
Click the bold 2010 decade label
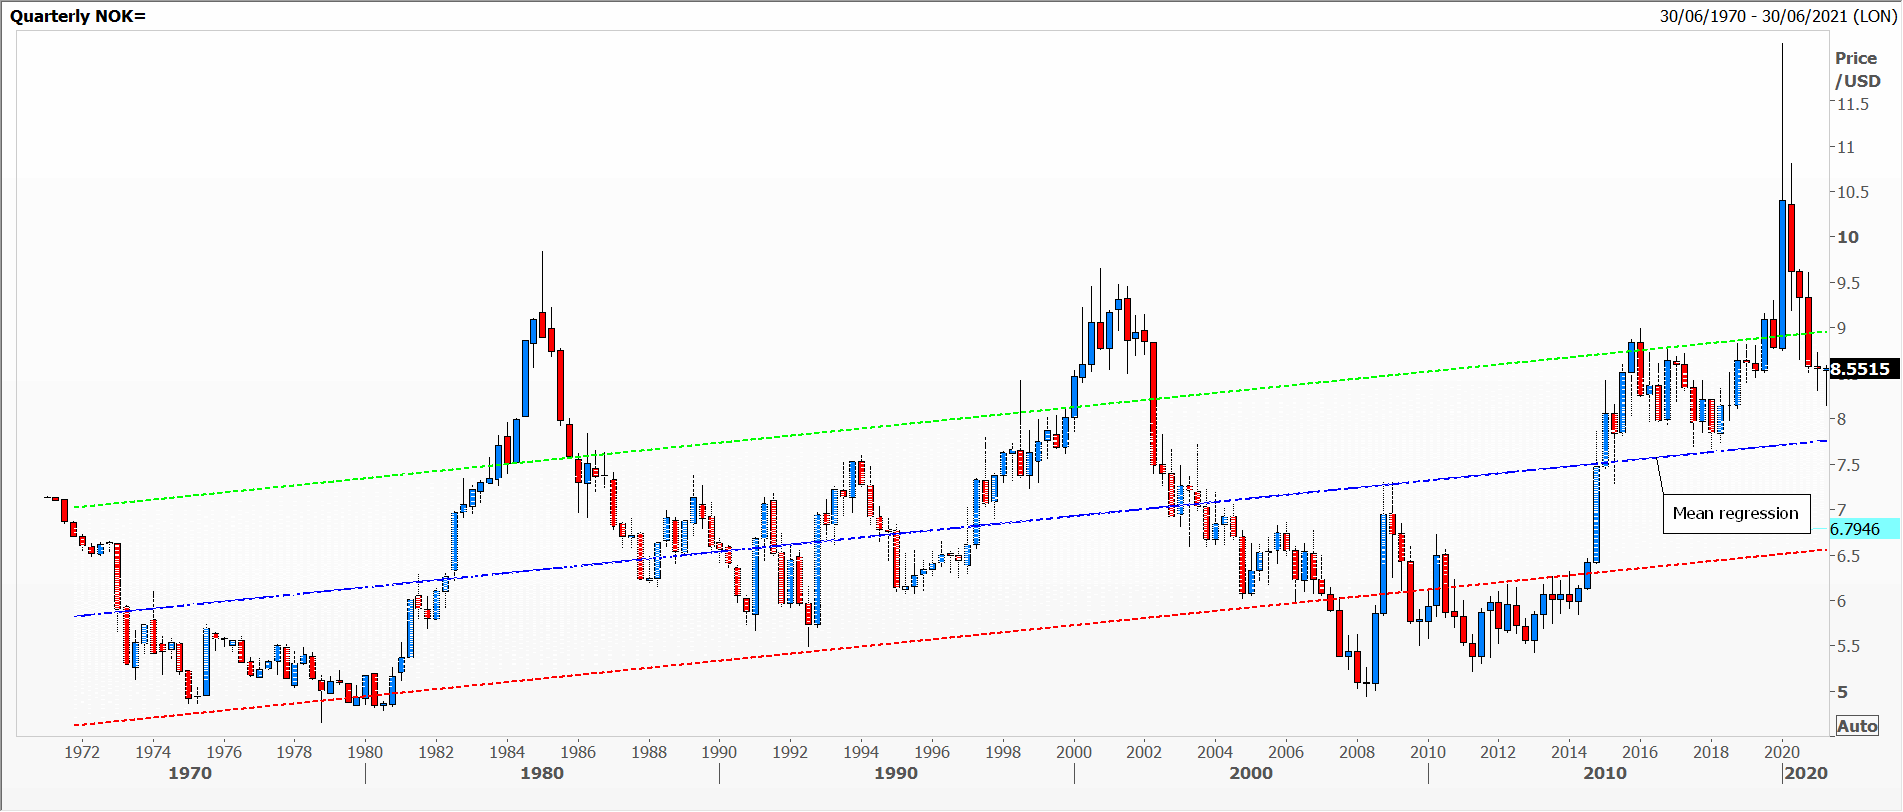[1605, 773]
